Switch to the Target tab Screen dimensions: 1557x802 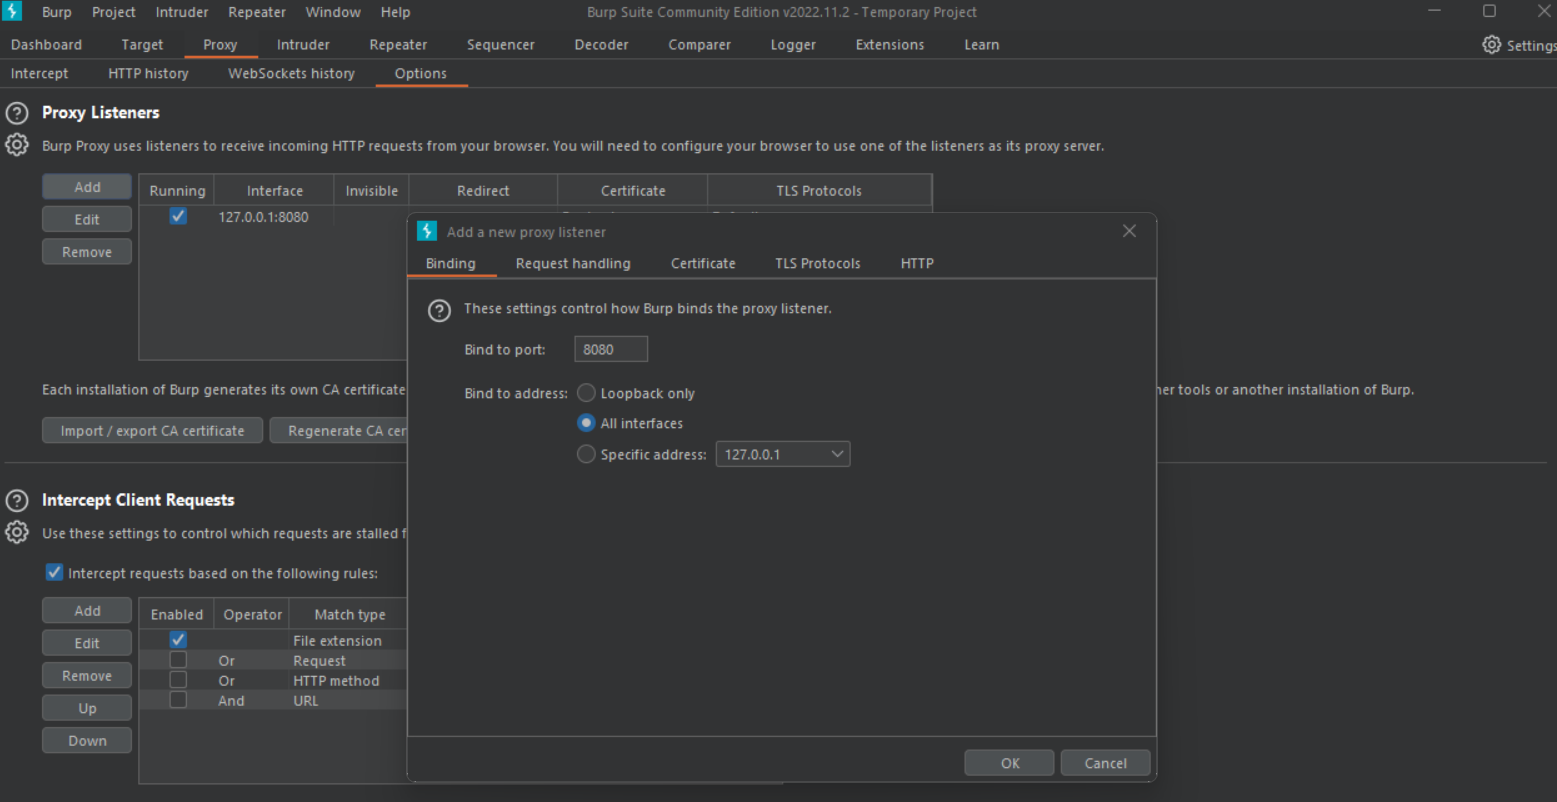click(142, 45)
